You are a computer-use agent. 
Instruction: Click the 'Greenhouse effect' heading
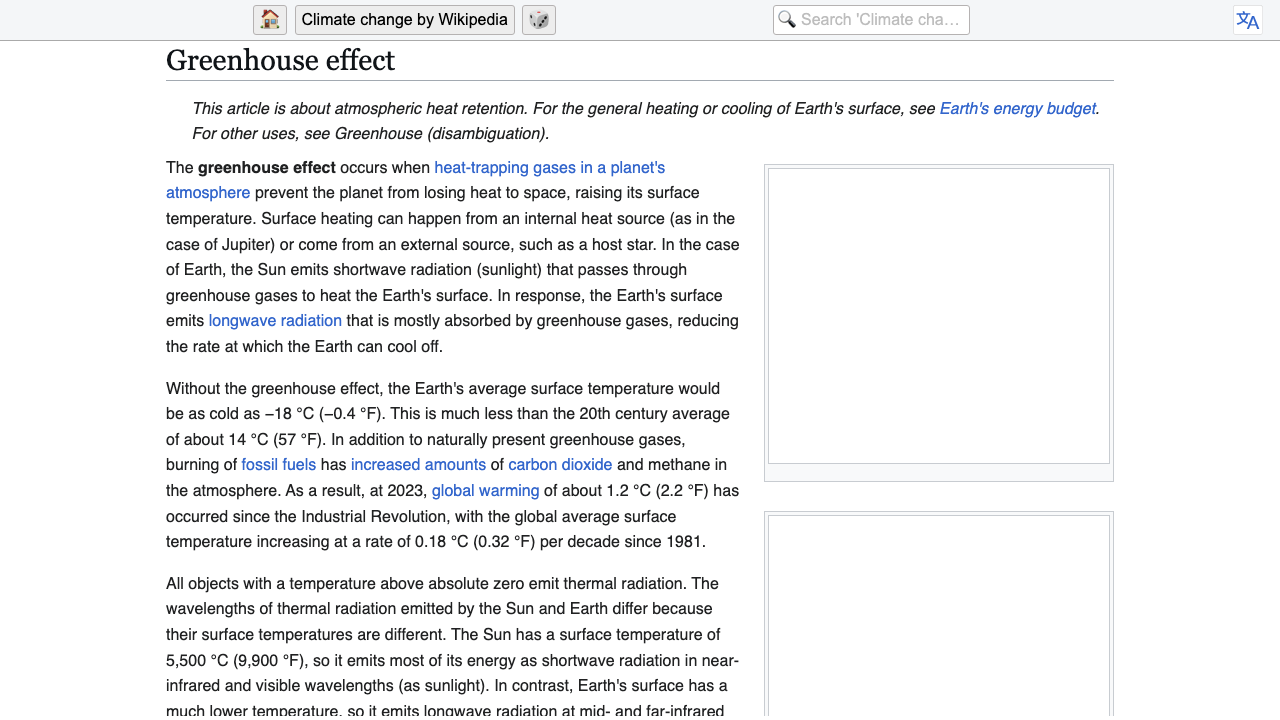pyautogui.click(x=281, y=60)
